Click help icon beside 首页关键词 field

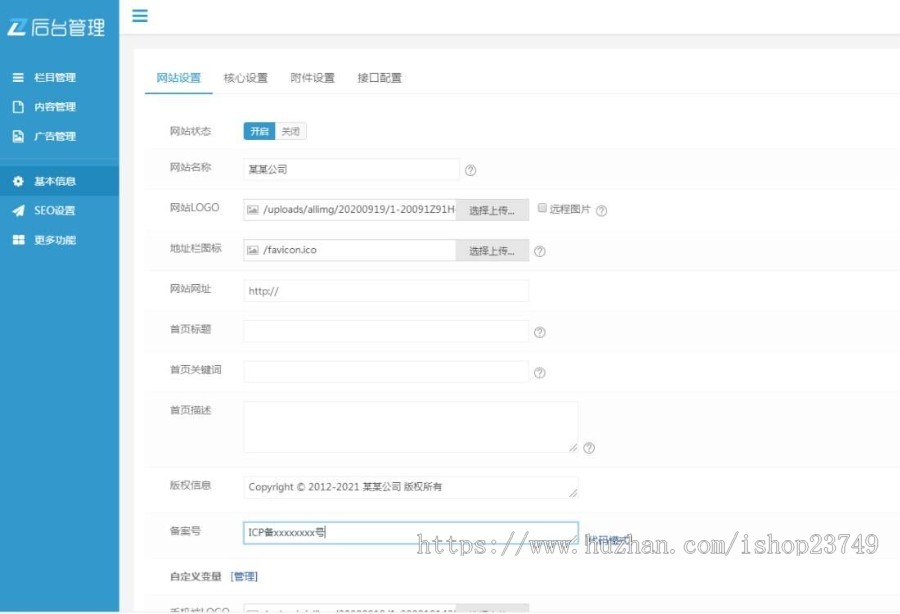click(x=540, y=373)
